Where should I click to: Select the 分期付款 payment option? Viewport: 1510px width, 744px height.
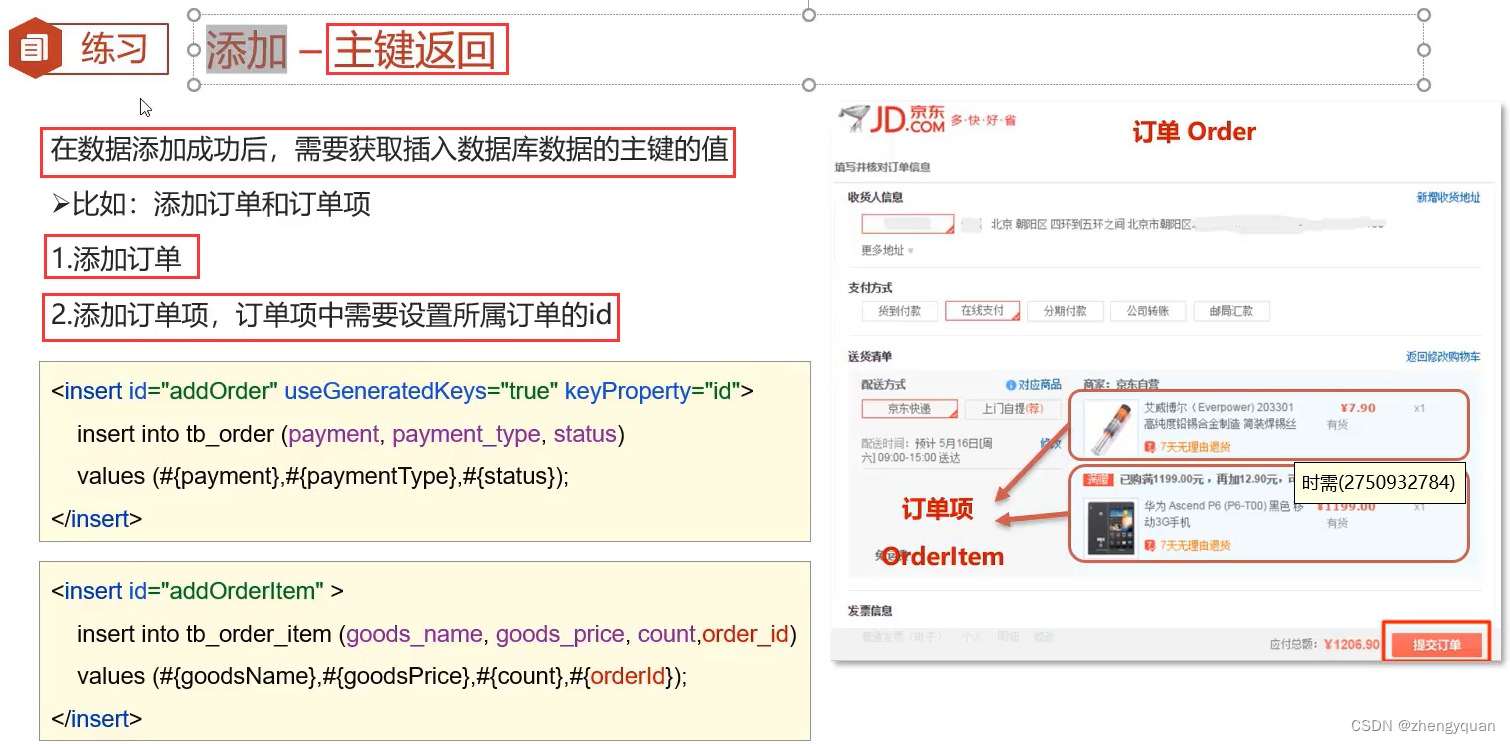(1065, 311)
